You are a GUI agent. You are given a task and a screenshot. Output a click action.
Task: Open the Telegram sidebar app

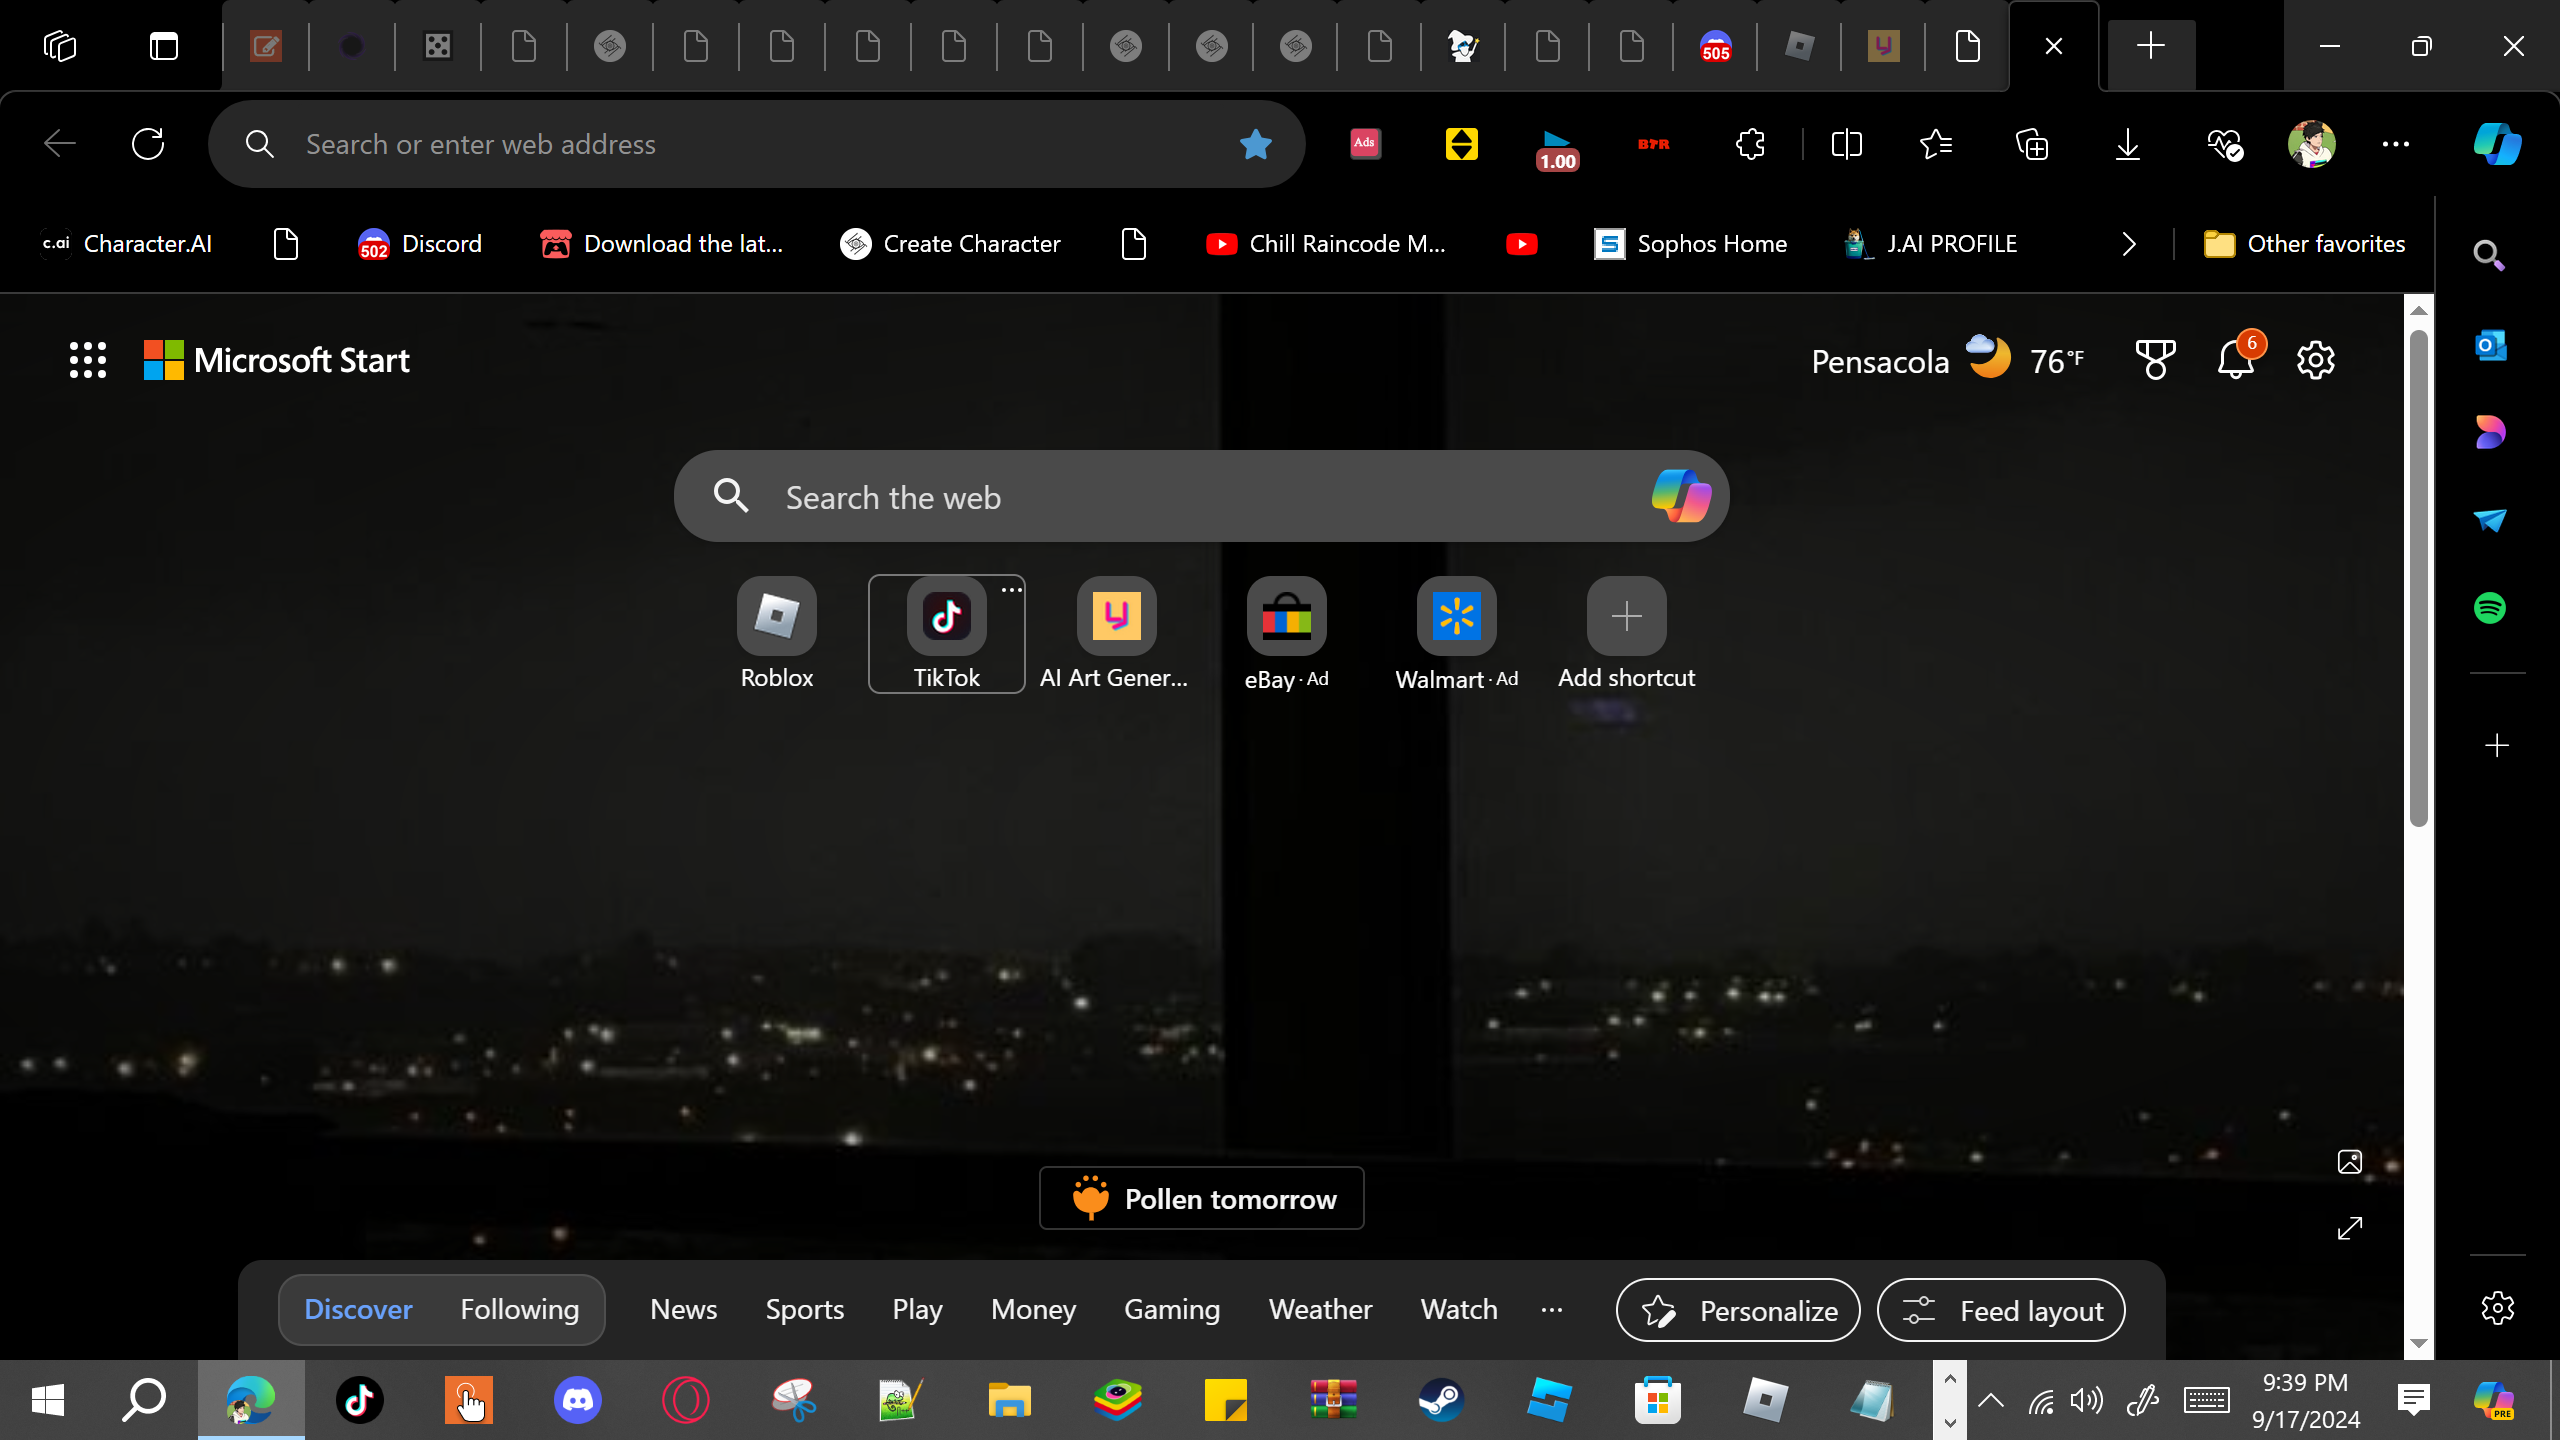click(2490, 520)
